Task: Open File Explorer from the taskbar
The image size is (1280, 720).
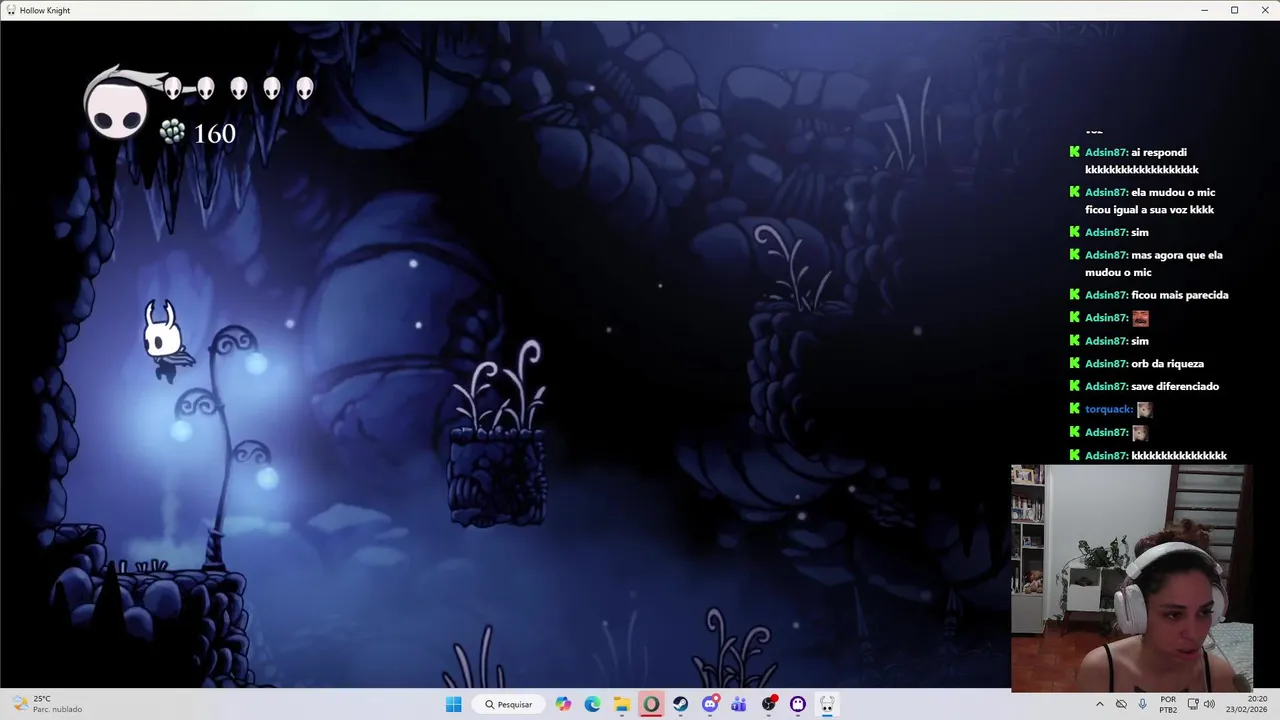Action: click(x=621, y=704)
